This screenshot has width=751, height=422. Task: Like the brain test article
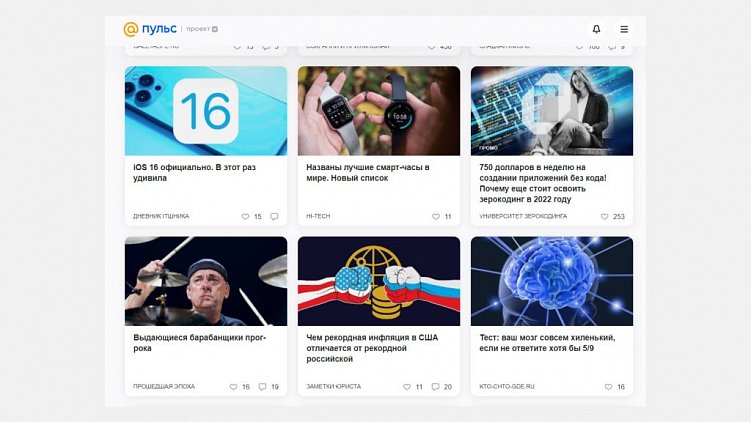[x=608, y=387]
